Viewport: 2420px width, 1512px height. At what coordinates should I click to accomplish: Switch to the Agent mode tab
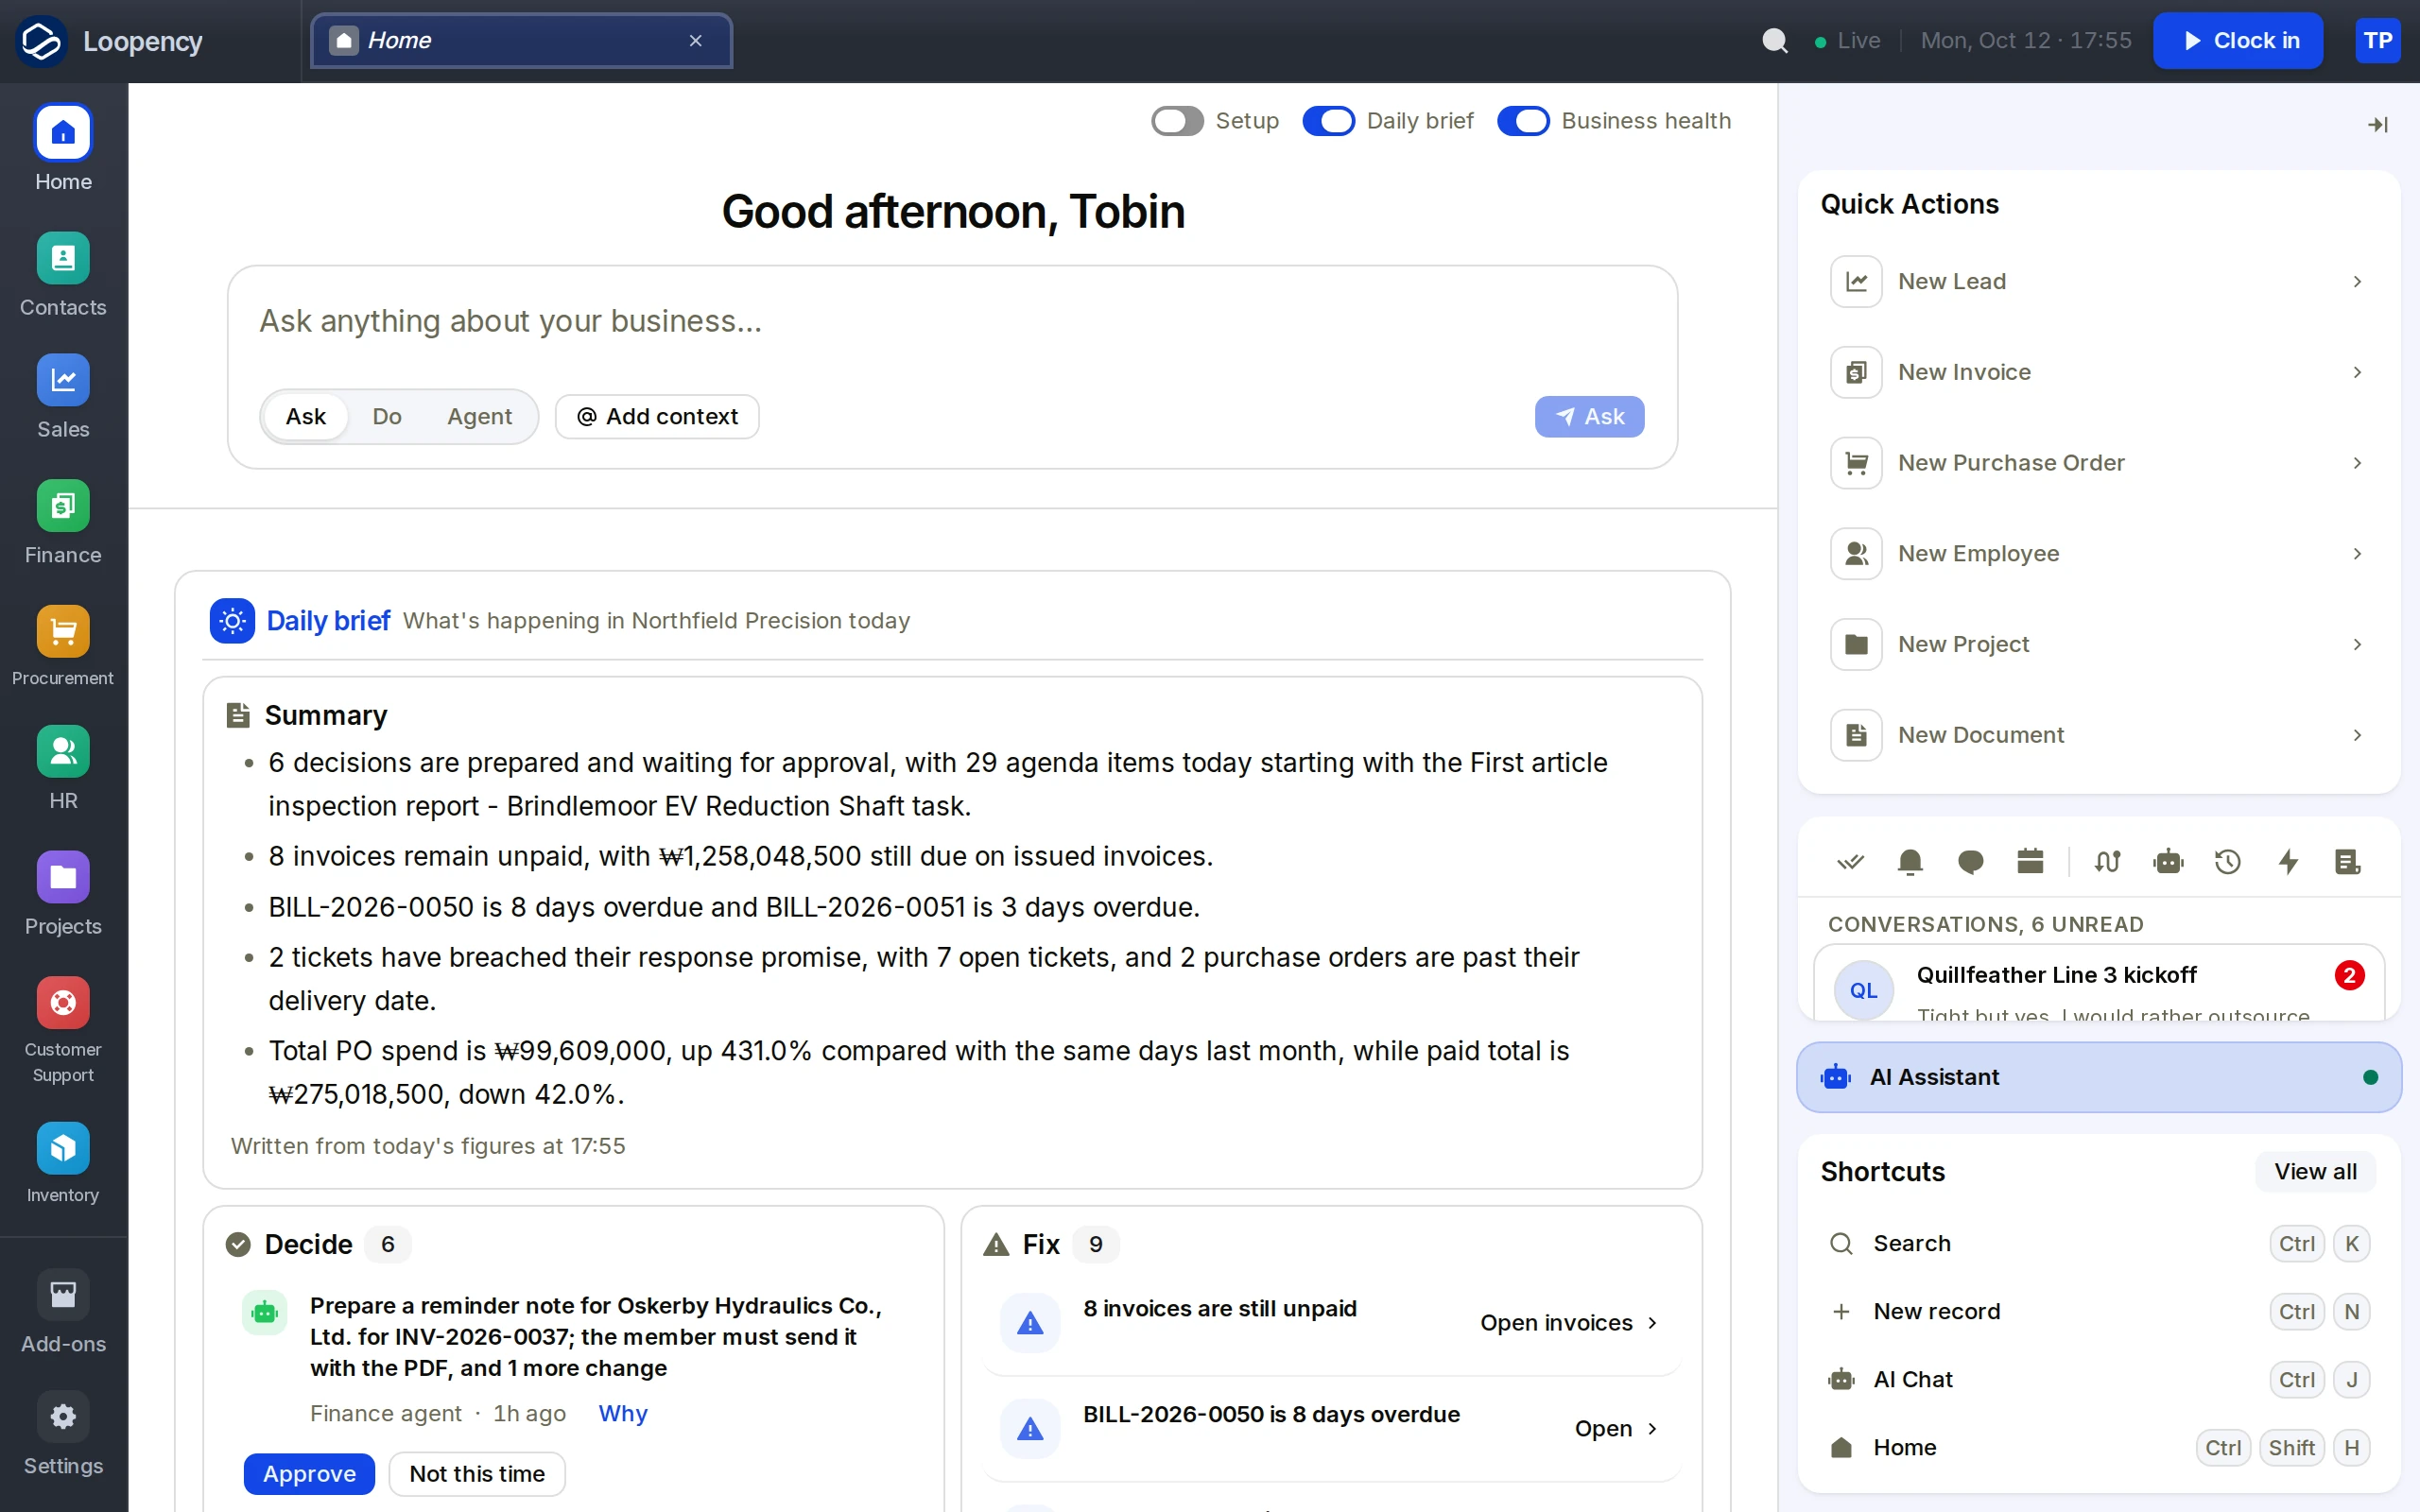click(x=479, y=416)
